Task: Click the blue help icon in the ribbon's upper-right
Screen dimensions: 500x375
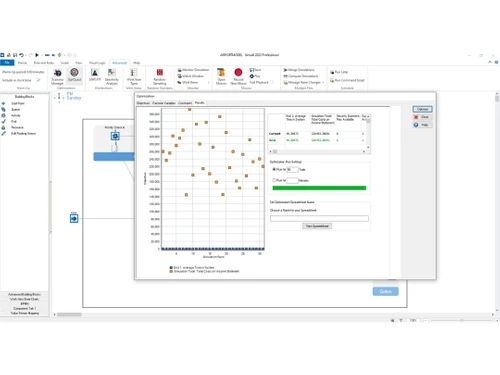Action: point(496,62)
